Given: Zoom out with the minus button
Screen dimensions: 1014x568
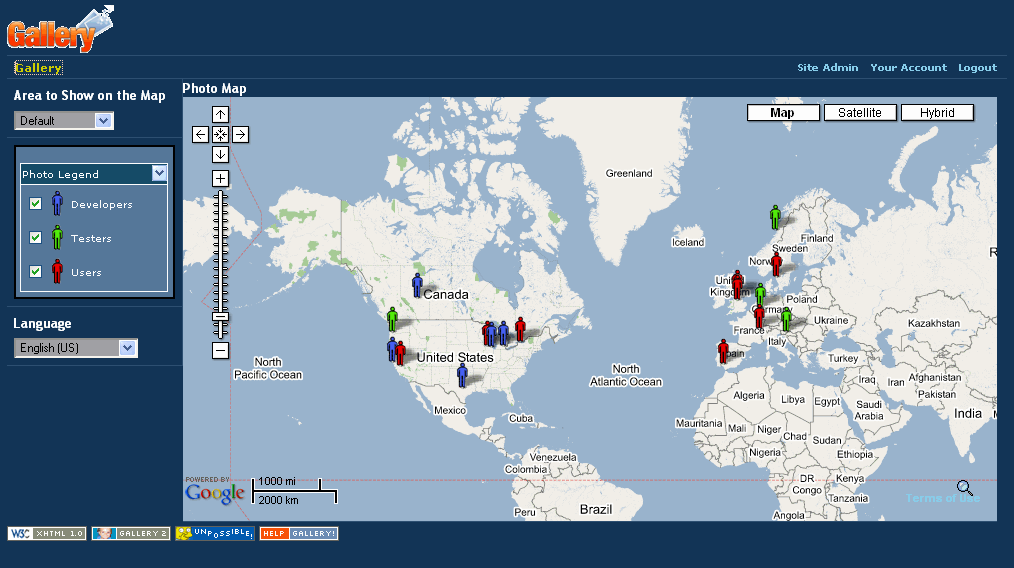Looking at the screenshot, I should (221, 351).
